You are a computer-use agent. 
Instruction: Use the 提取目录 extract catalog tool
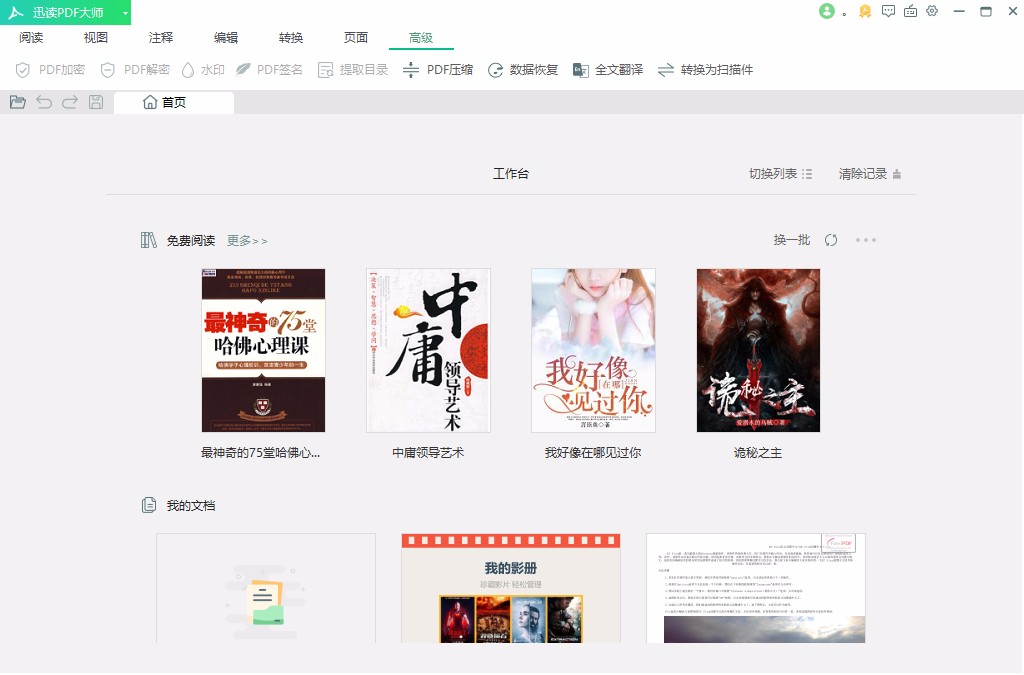(x=351, y=70)
